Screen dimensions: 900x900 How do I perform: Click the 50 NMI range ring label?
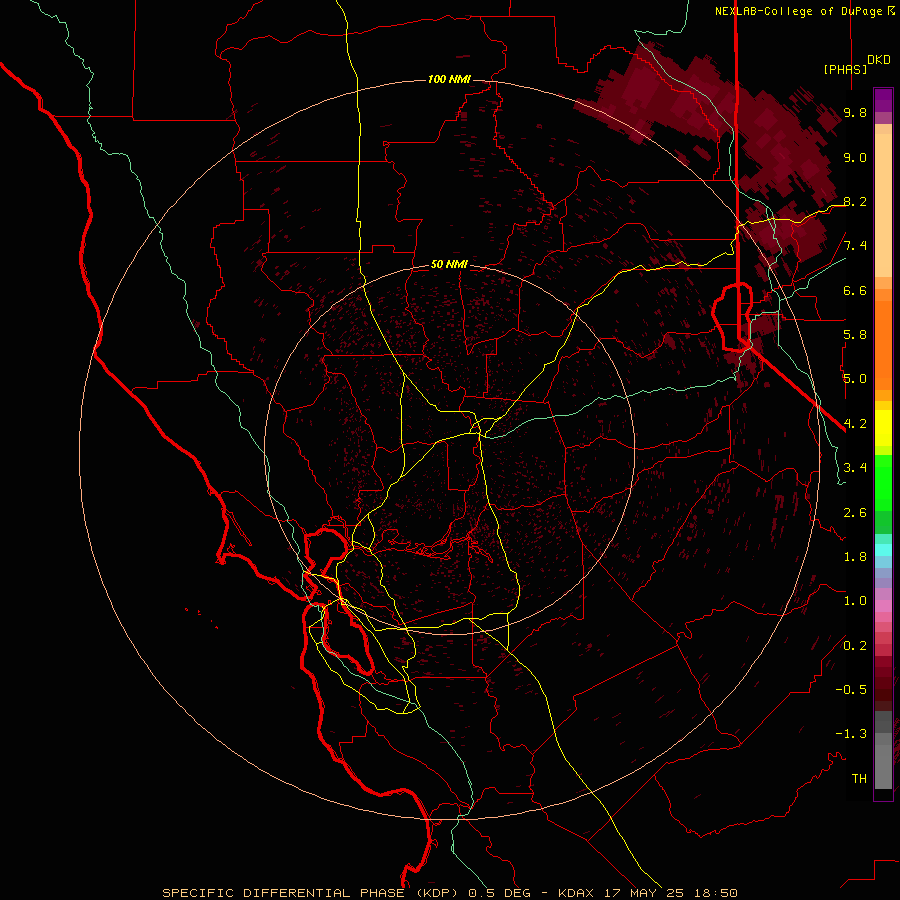(449, 264)
